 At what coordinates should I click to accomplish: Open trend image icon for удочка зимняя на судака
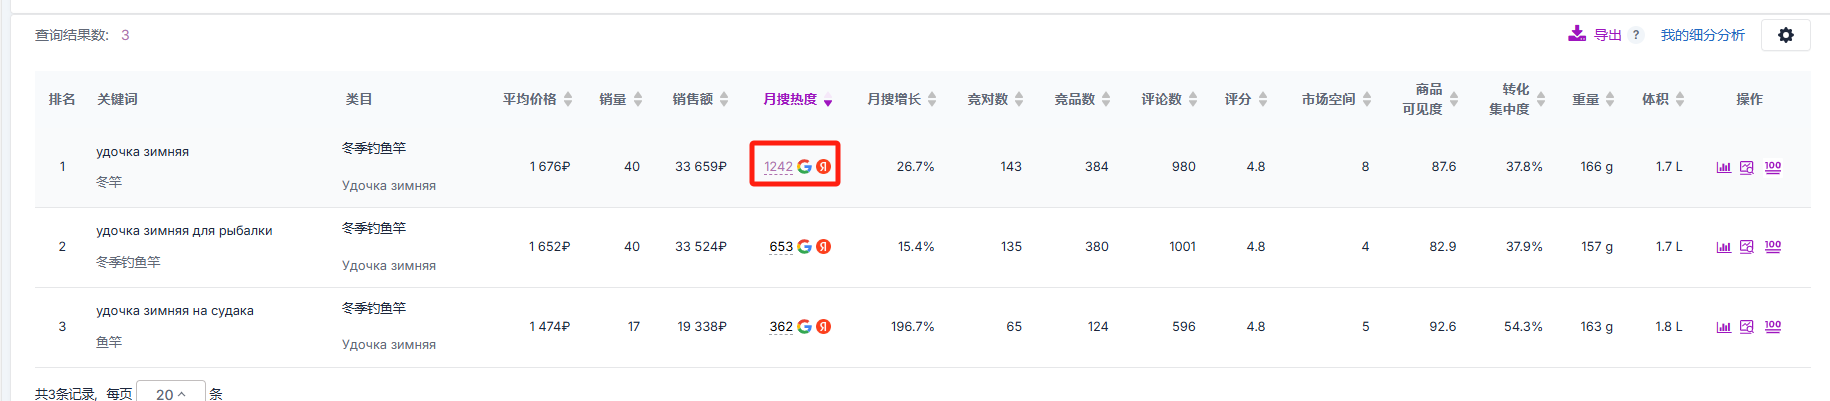[1747, 327]
